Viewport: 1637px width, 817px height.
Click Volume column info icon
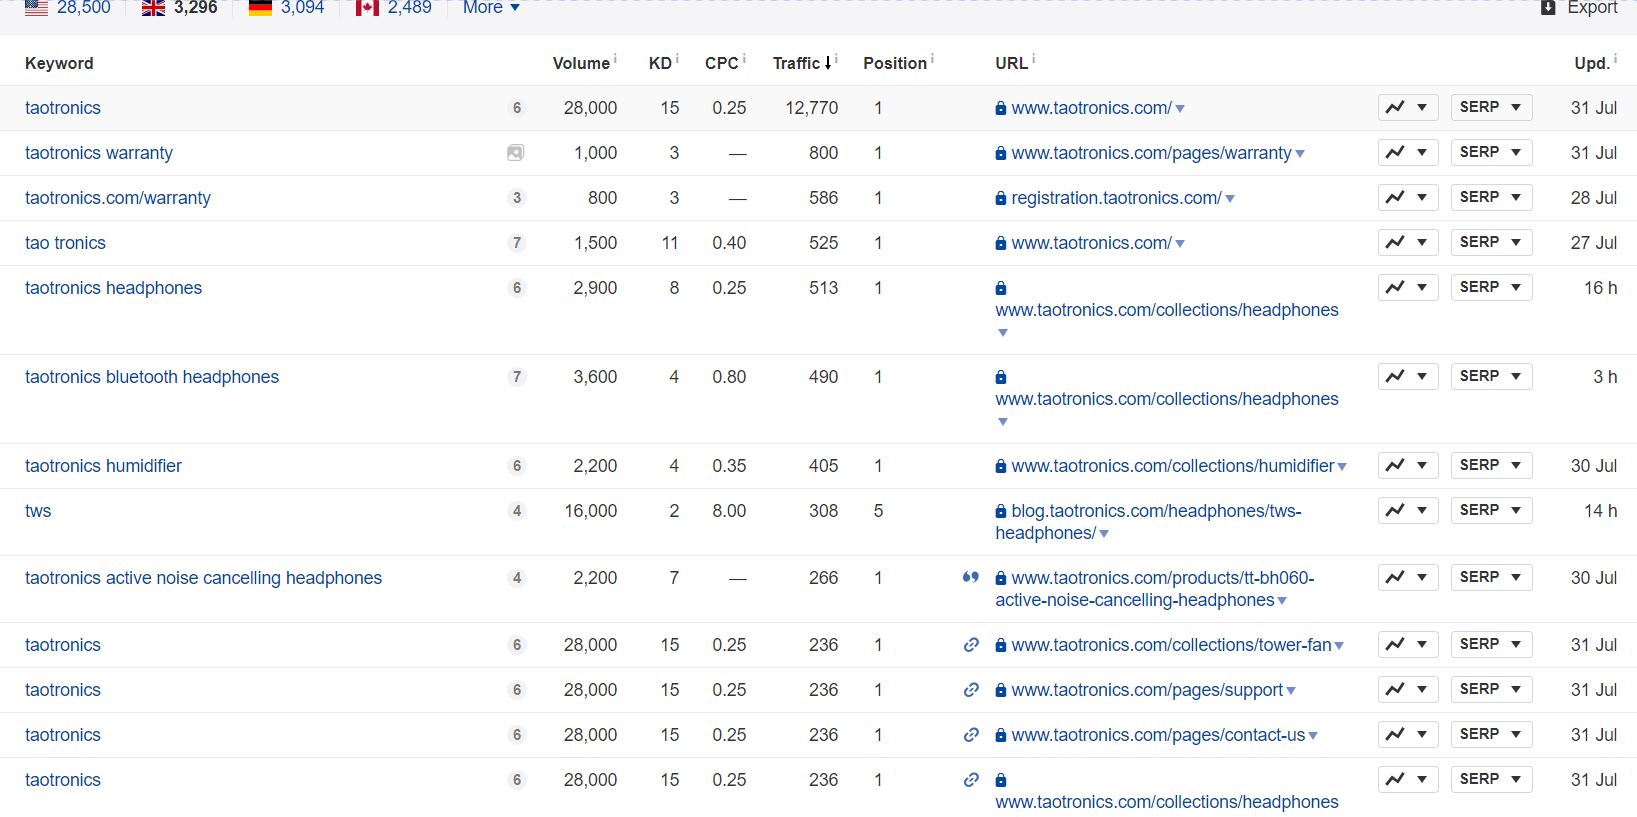[615, 59]
